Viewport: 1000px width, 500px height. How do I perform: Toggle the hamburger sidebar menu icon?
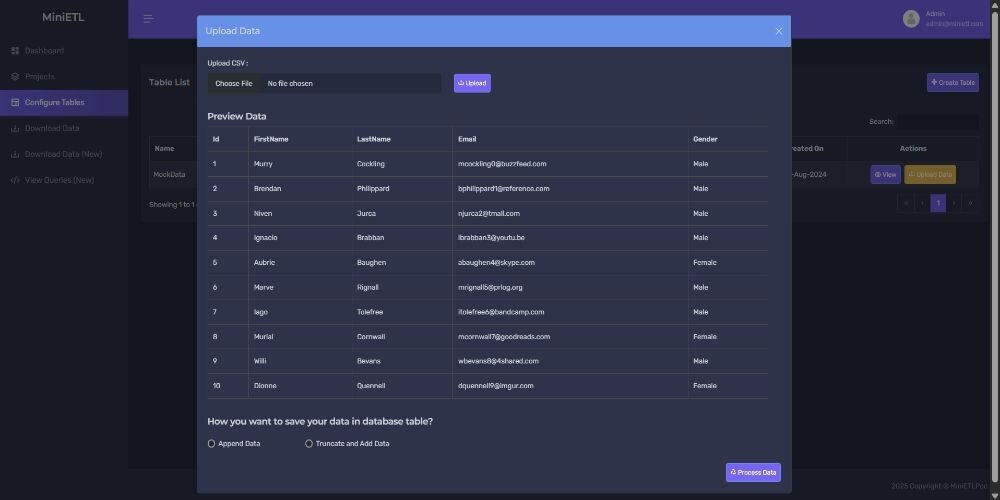click(148, 19)
